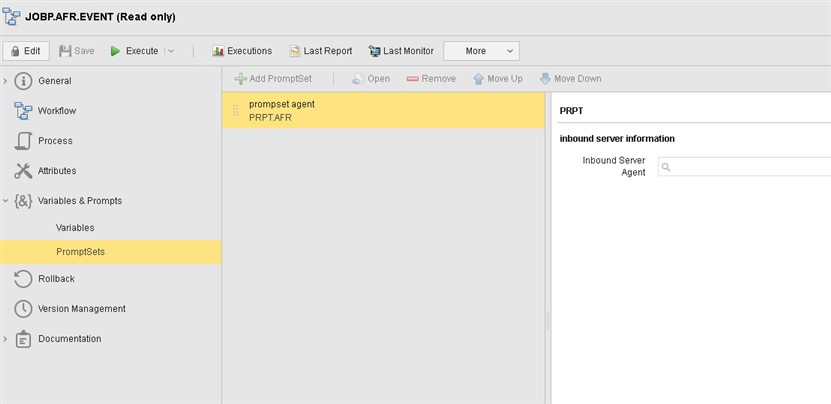Select the prompset agent PRPT.AFR row
The width and height of the screenshot is (831, 404).
[383, 111]
